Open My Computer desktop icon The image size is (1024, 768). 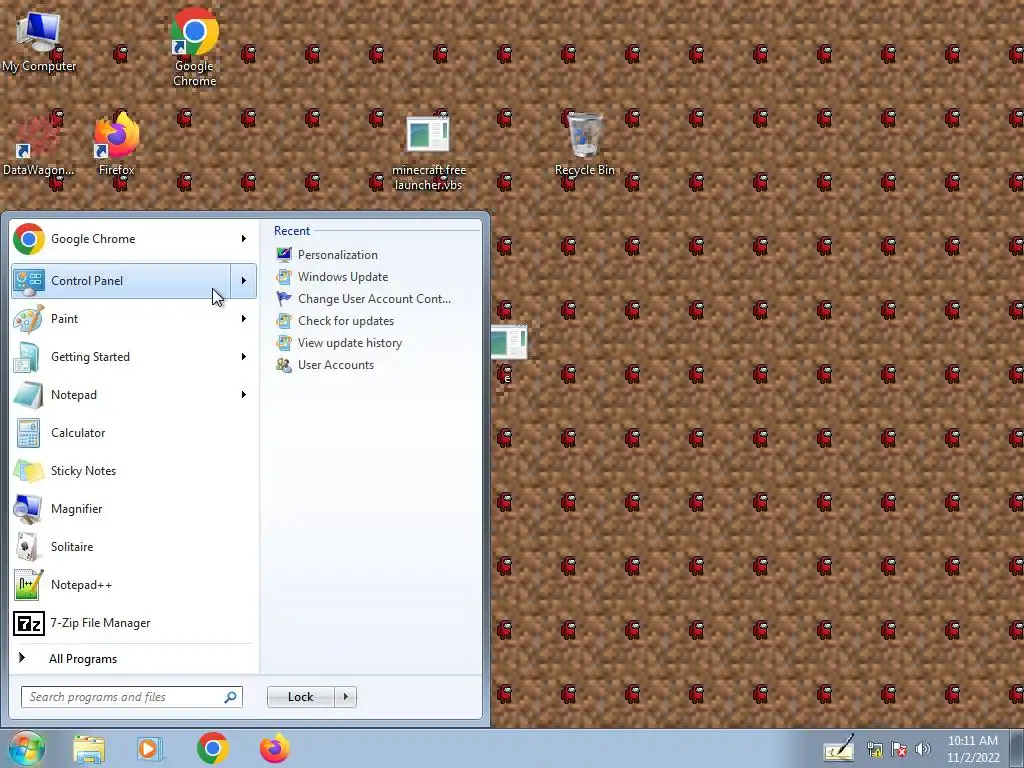pos(39,40)
